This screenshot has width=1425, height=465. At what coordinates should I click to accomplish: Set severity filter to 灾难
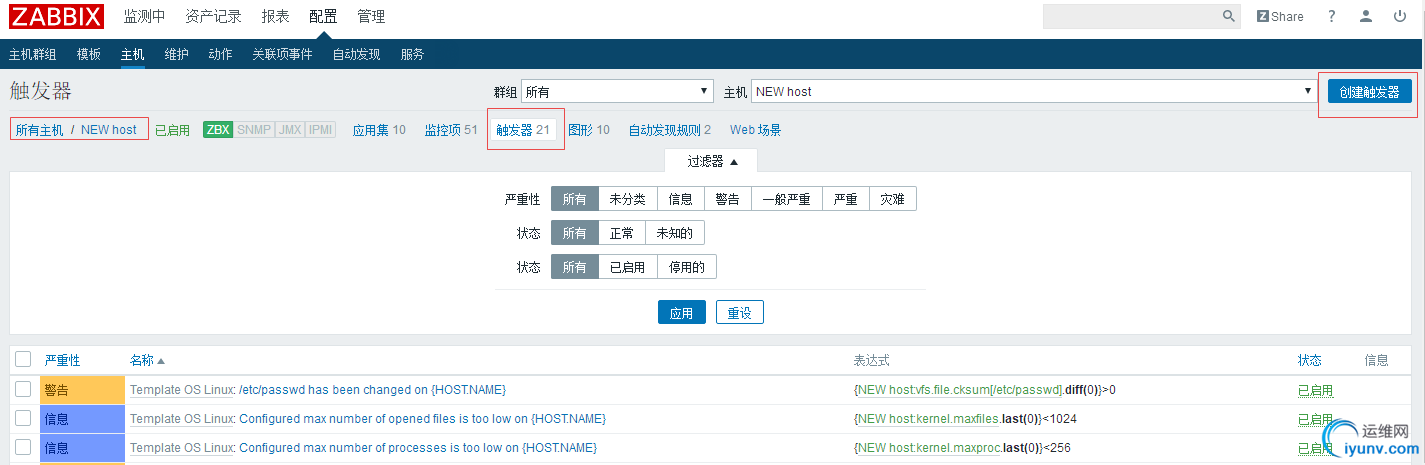click(x=893, y=199)
